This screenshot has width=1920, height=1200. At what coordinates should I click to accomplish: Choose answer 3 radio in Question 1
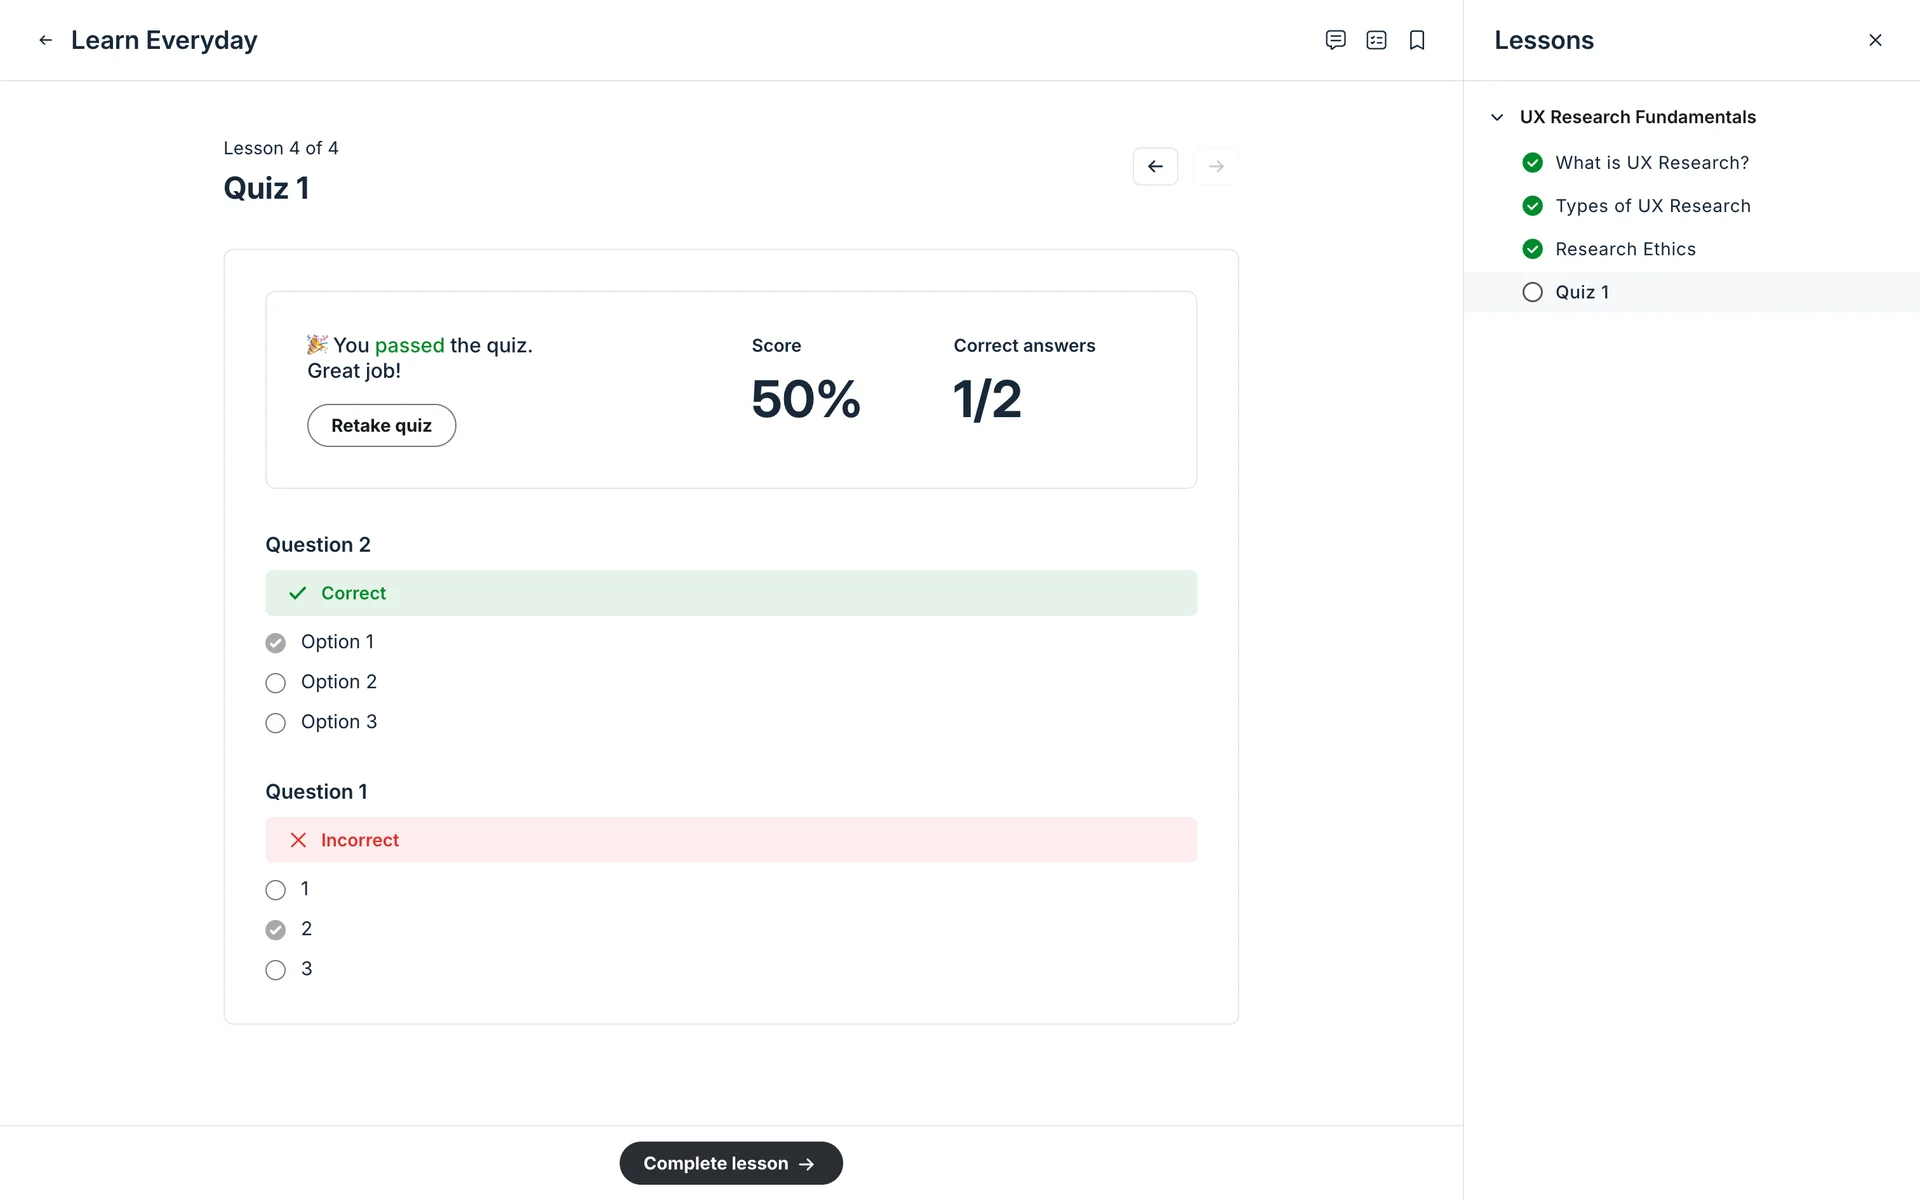tap(276, 970)
